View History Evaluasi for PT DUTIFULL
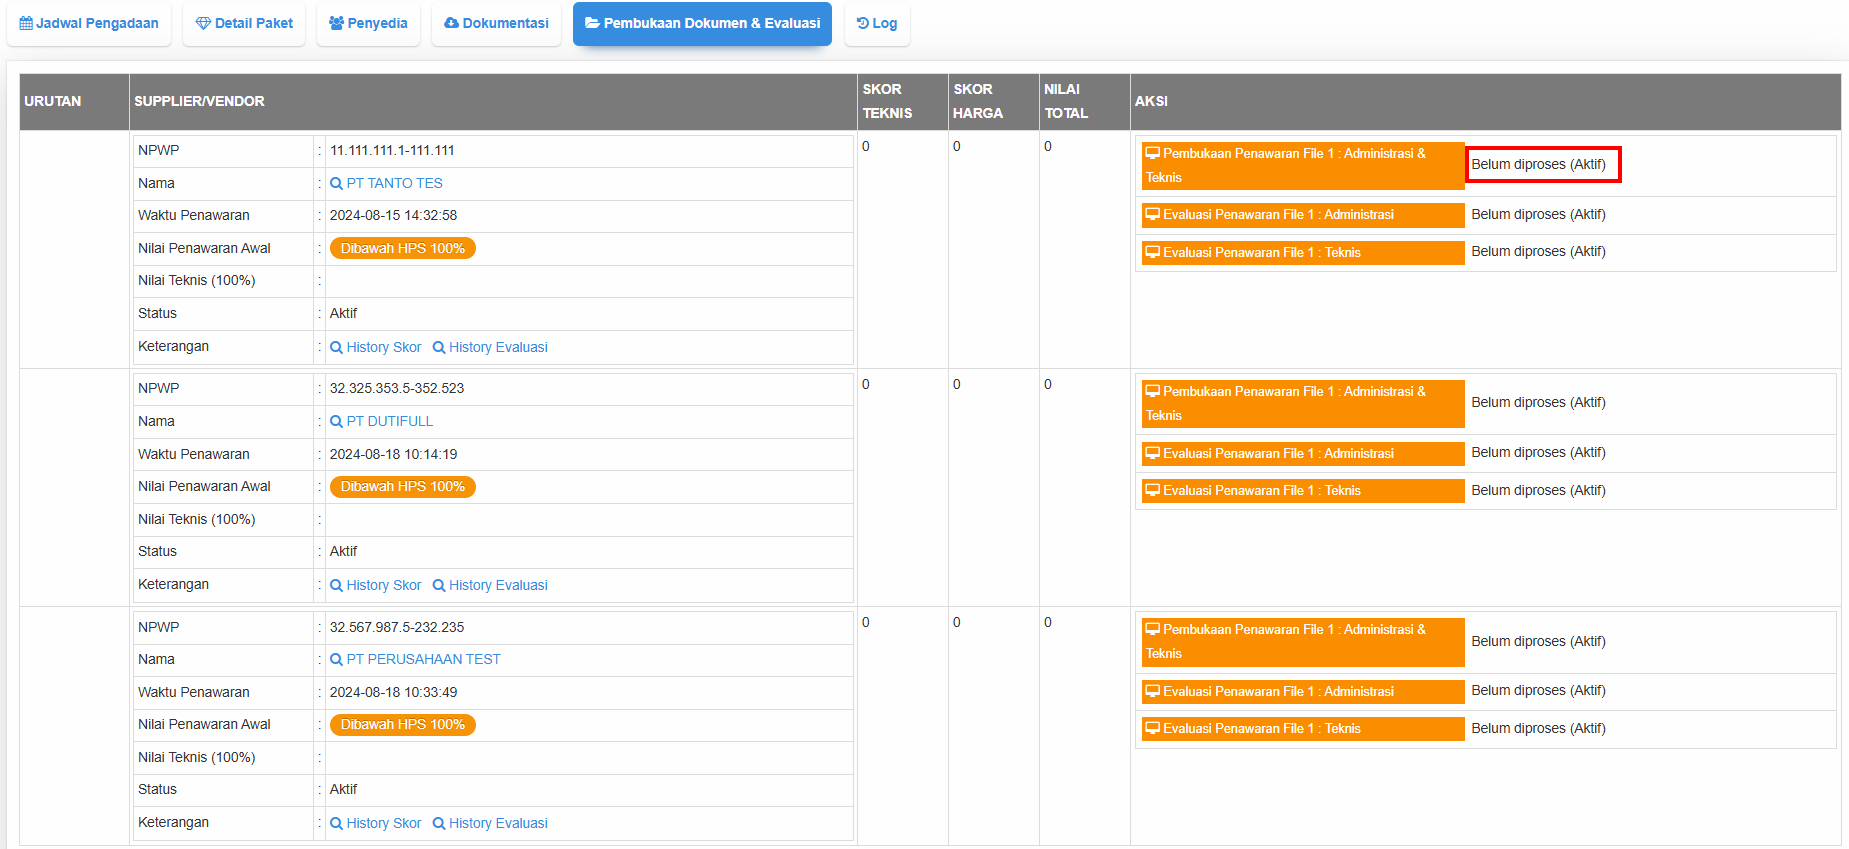1849x849 pixels. [490, 586]
